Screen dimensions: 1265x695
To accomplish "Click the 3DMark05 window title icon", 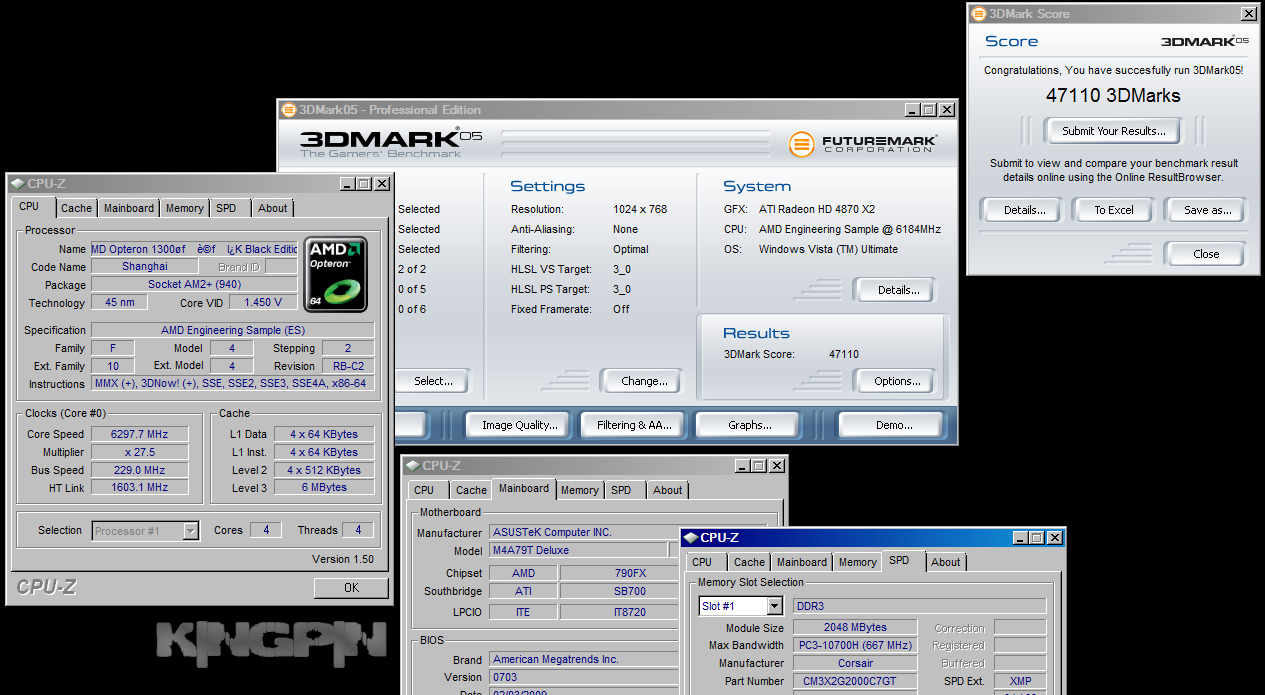I will [x=289, y=110].
